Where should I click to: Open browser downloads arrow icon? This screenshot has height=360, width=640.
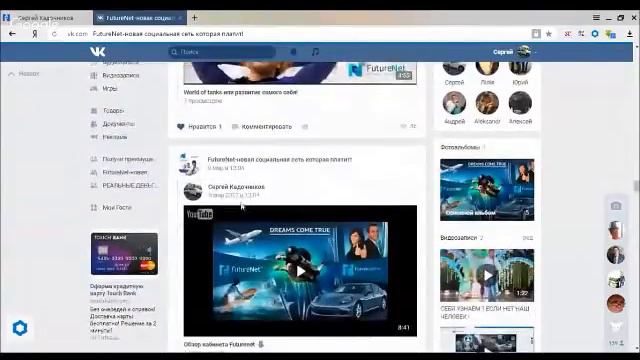click(x=629, y=34)
